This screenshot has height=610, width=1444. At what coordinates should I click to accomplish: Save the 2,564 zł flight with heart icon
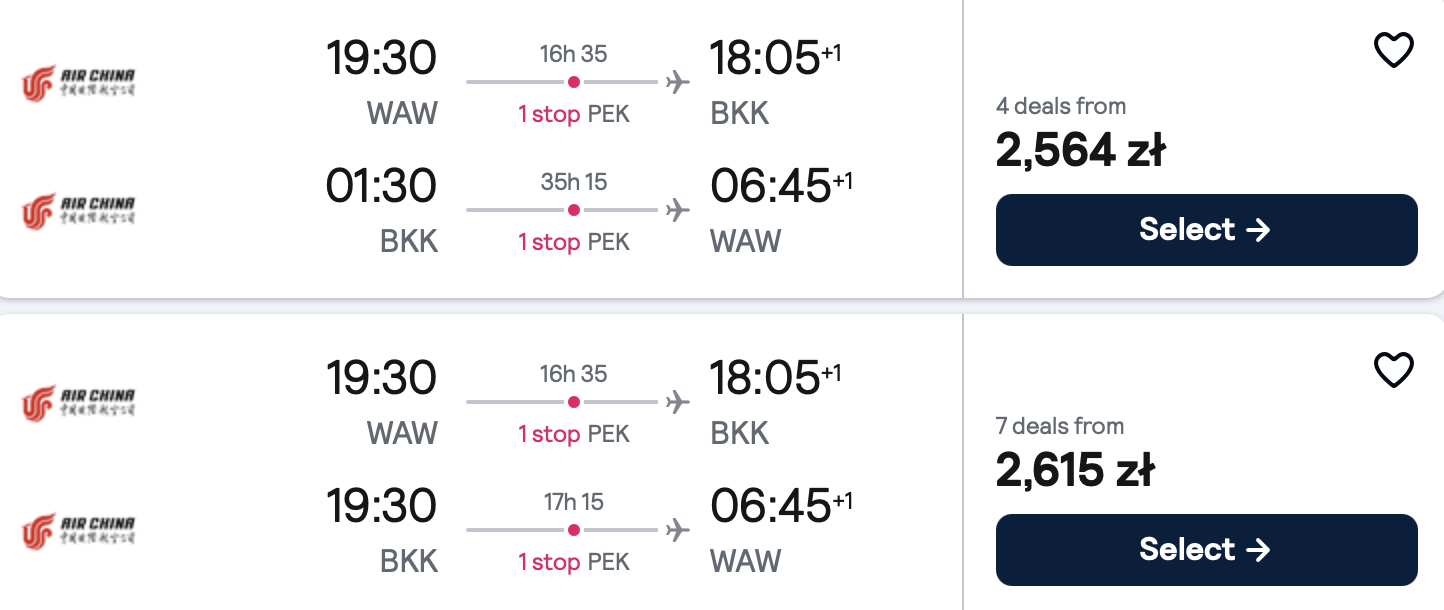[x=1393, y=50]
